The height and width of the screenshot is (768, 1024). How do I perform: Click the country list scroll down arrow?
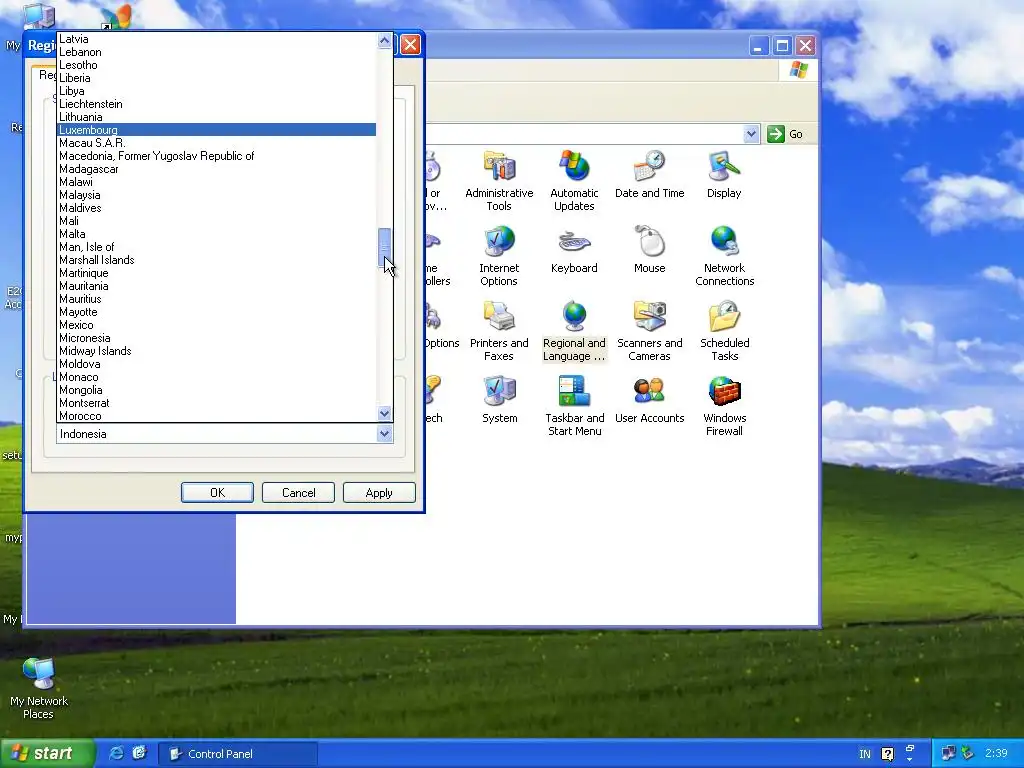coord(385,413)
